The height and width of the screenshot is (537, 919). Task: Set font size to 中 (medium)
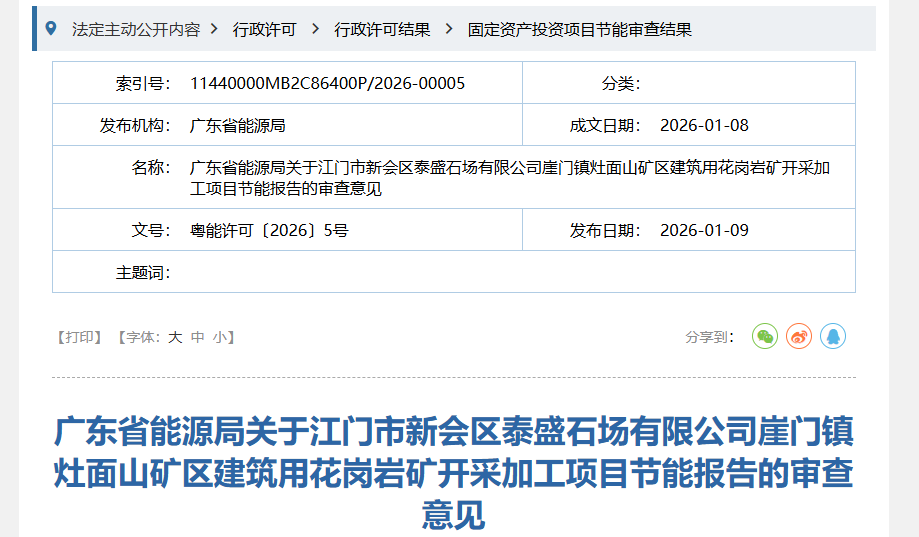pyautogui.click(x=197, y=338)
